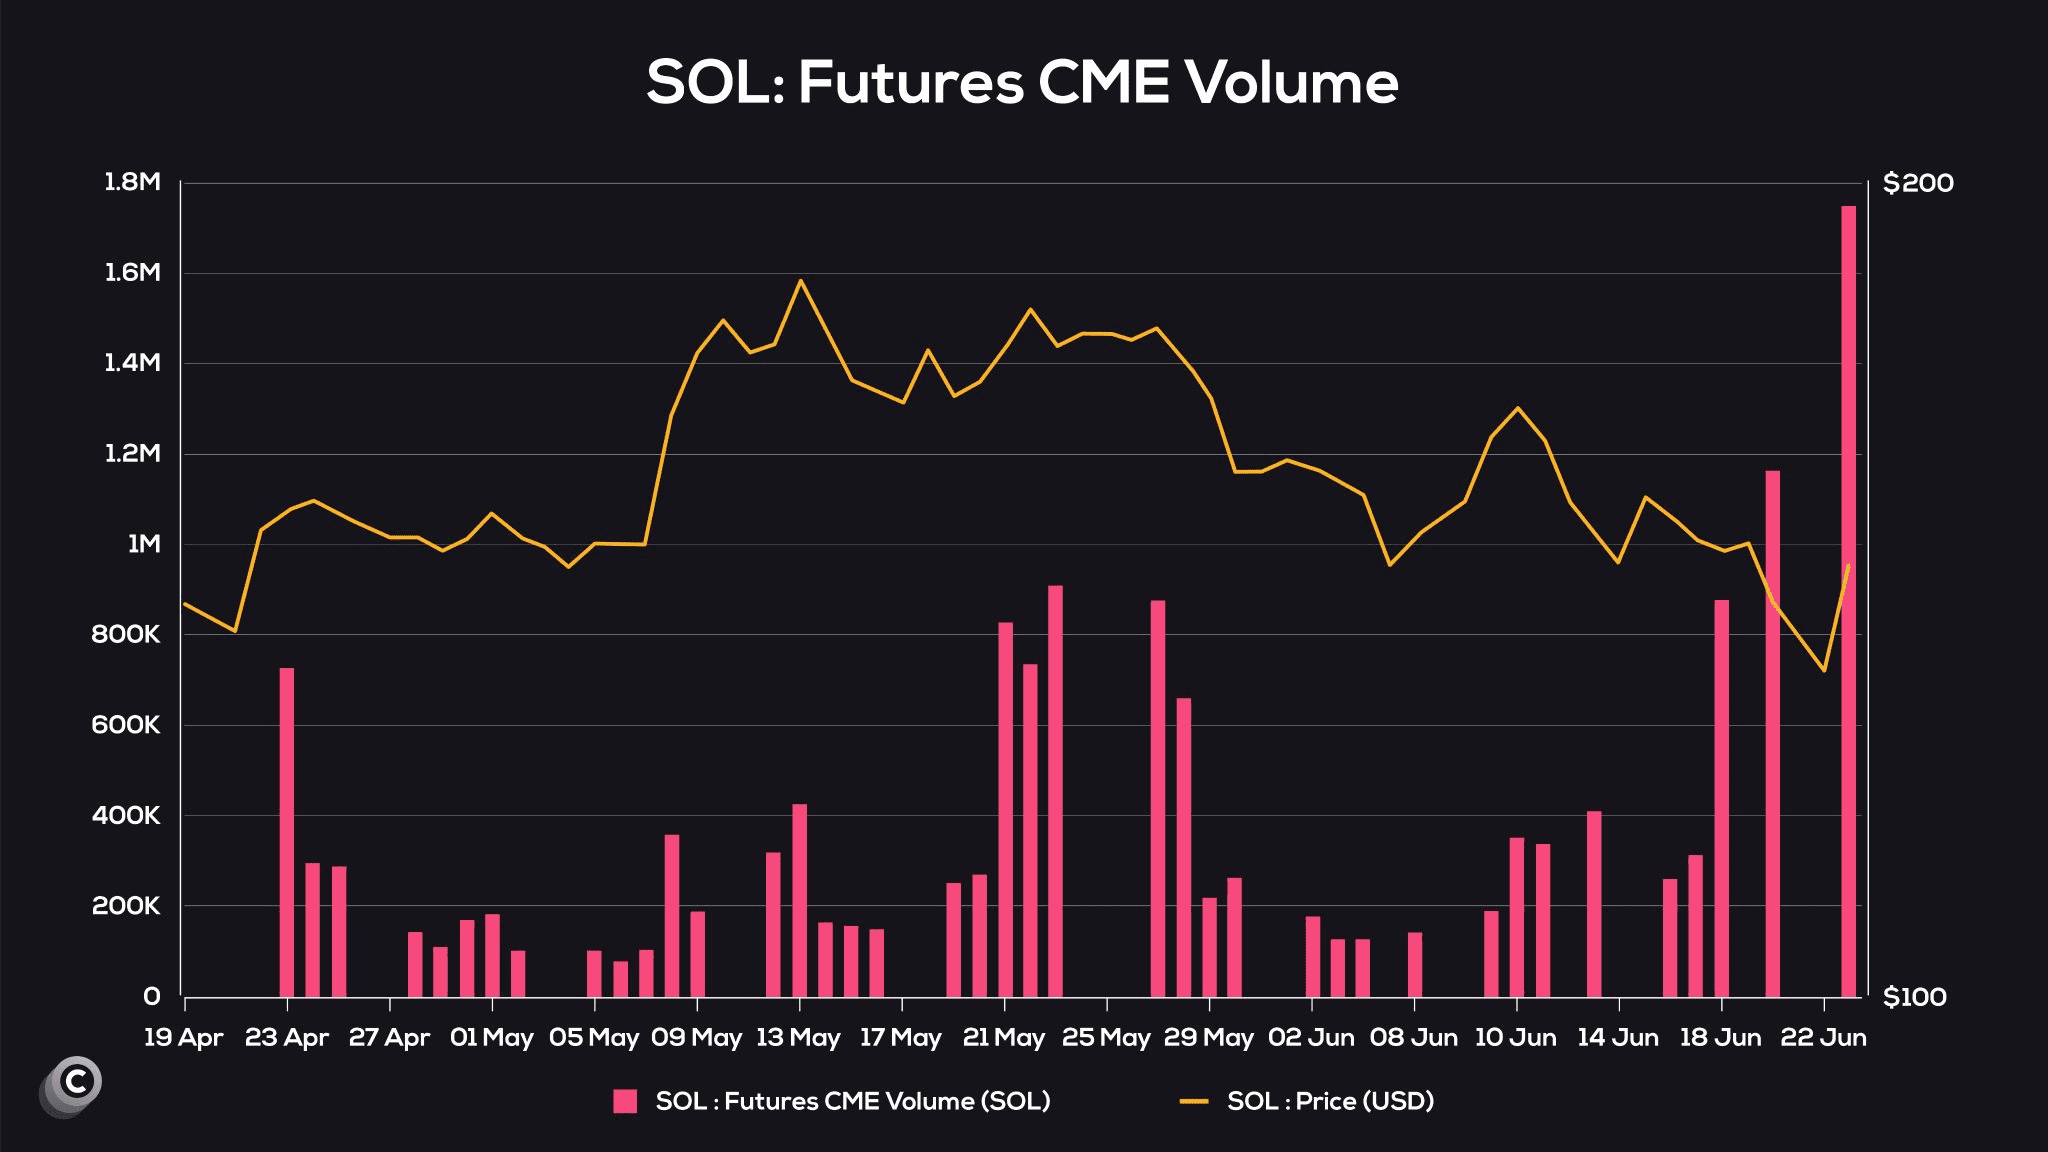
Task: Click the pink volume legend swatch
Action: coord(625,1101)
